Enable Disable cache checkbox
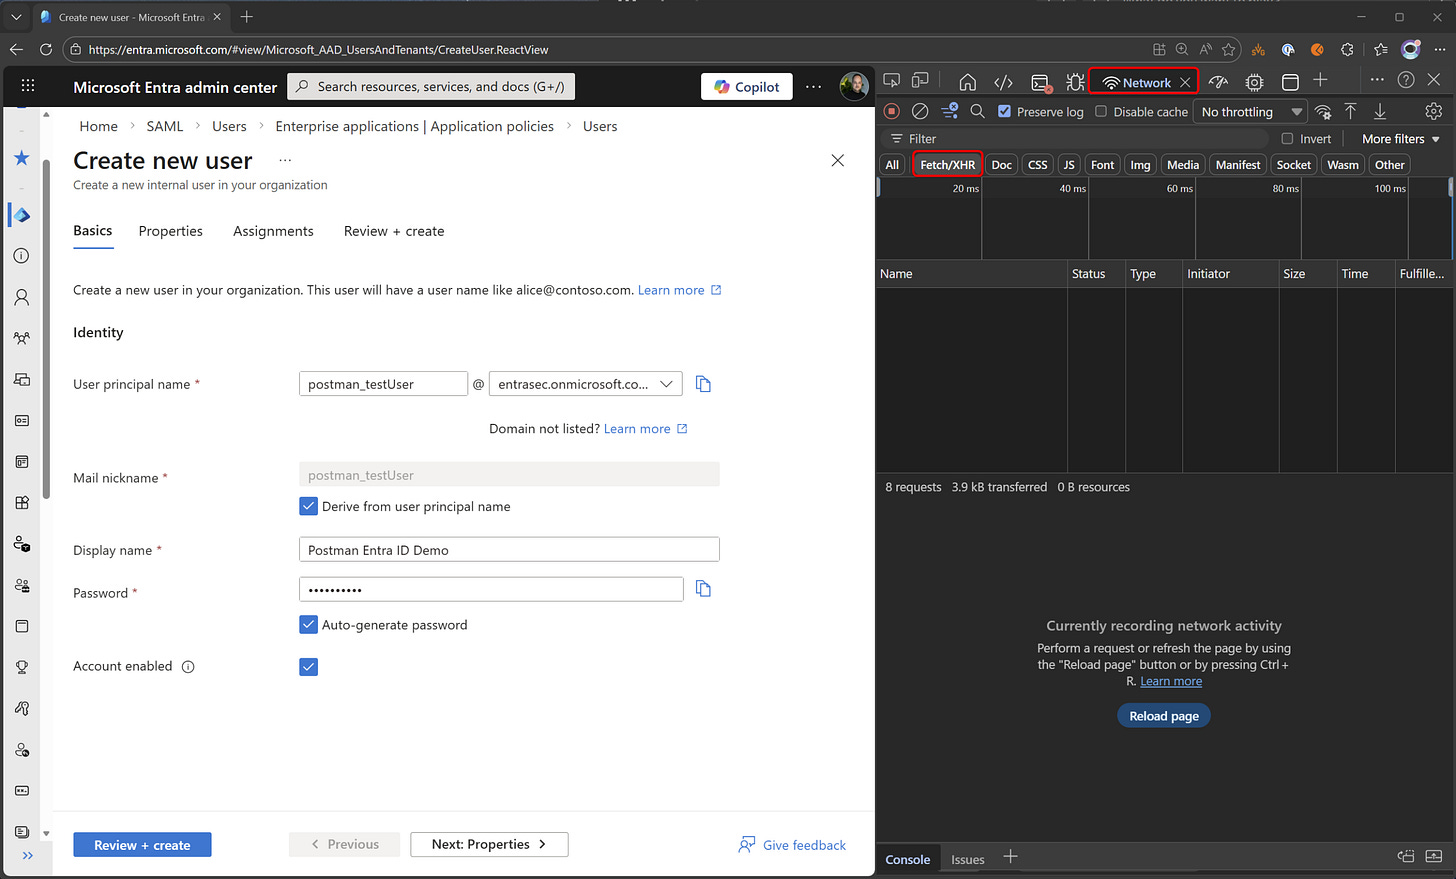The height and width of the screenshot is (879, 1456). point(1101,111)
